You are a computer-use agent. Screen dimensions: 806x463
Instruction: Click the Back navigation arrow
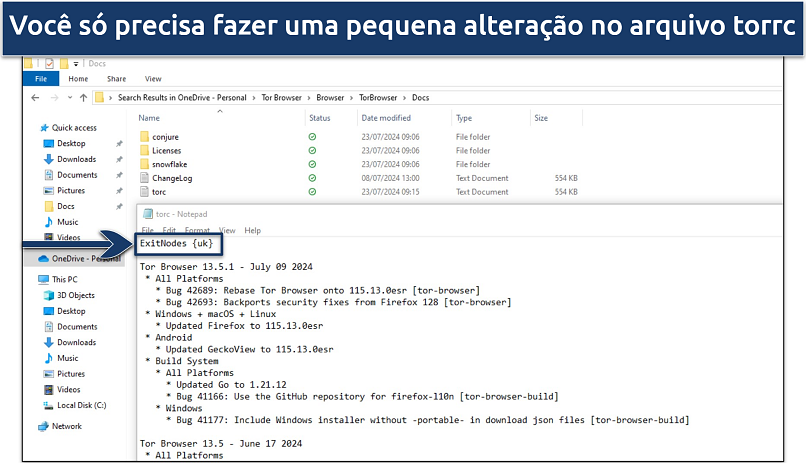tap(35, 98)
